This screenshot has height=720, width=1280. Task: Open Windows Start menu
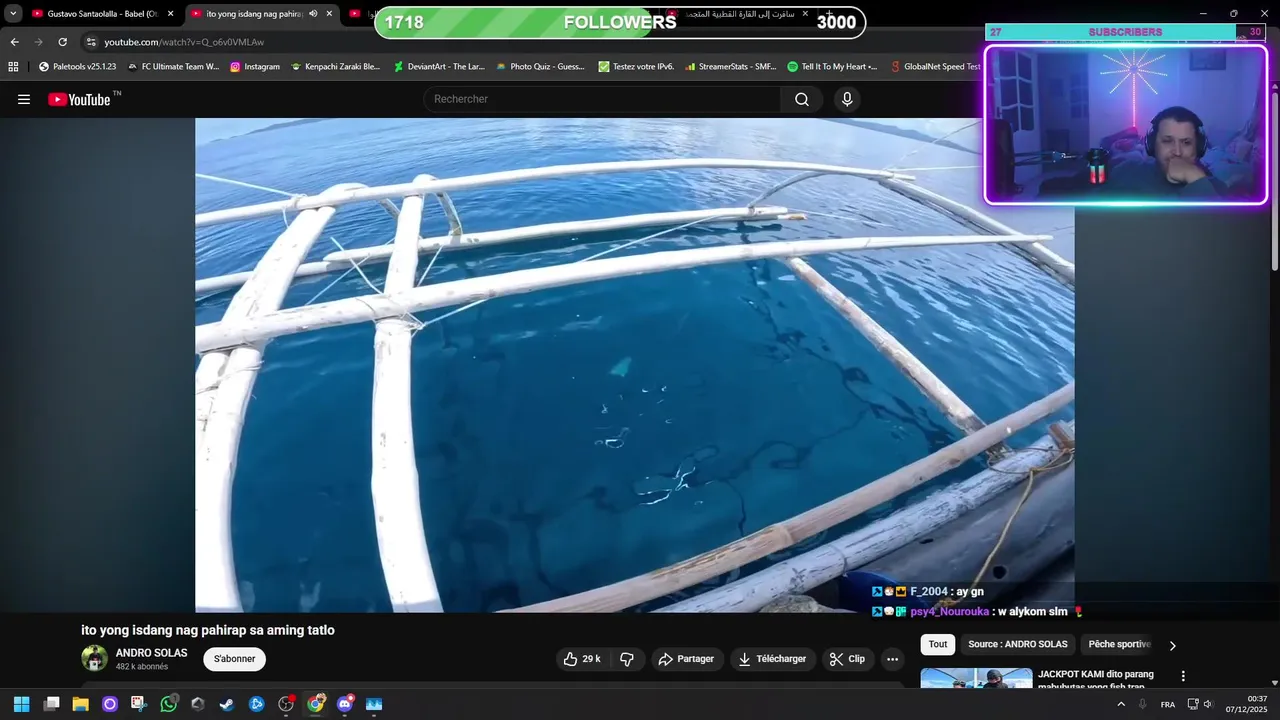coord(21,704)
